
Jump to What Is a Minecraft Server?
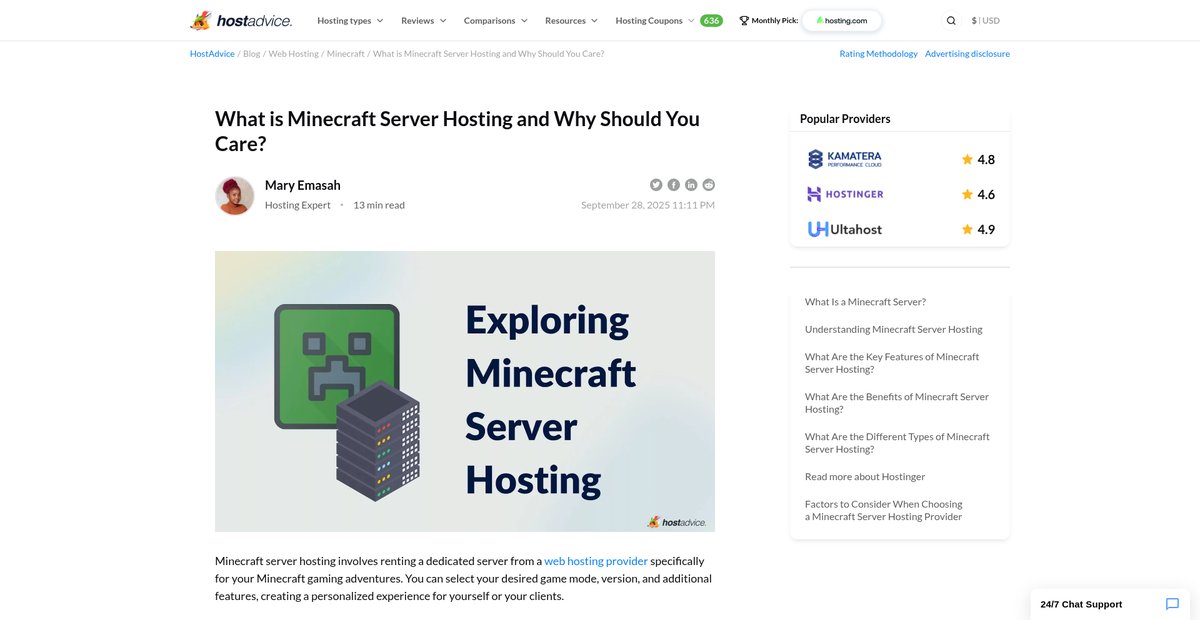pyautogui.click(x=865, y=302)
